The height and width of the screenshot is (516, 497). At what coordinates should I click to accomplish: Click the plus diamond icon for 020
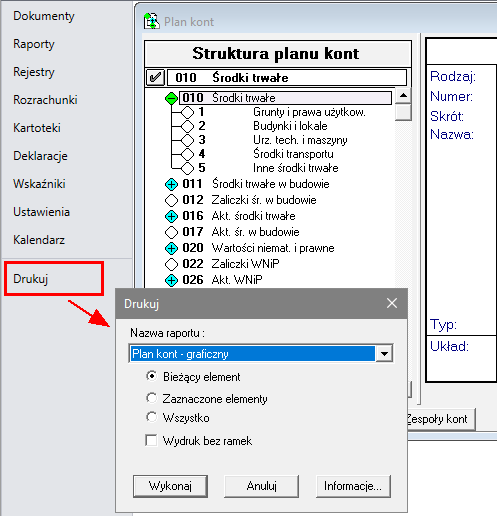[171, 248]
